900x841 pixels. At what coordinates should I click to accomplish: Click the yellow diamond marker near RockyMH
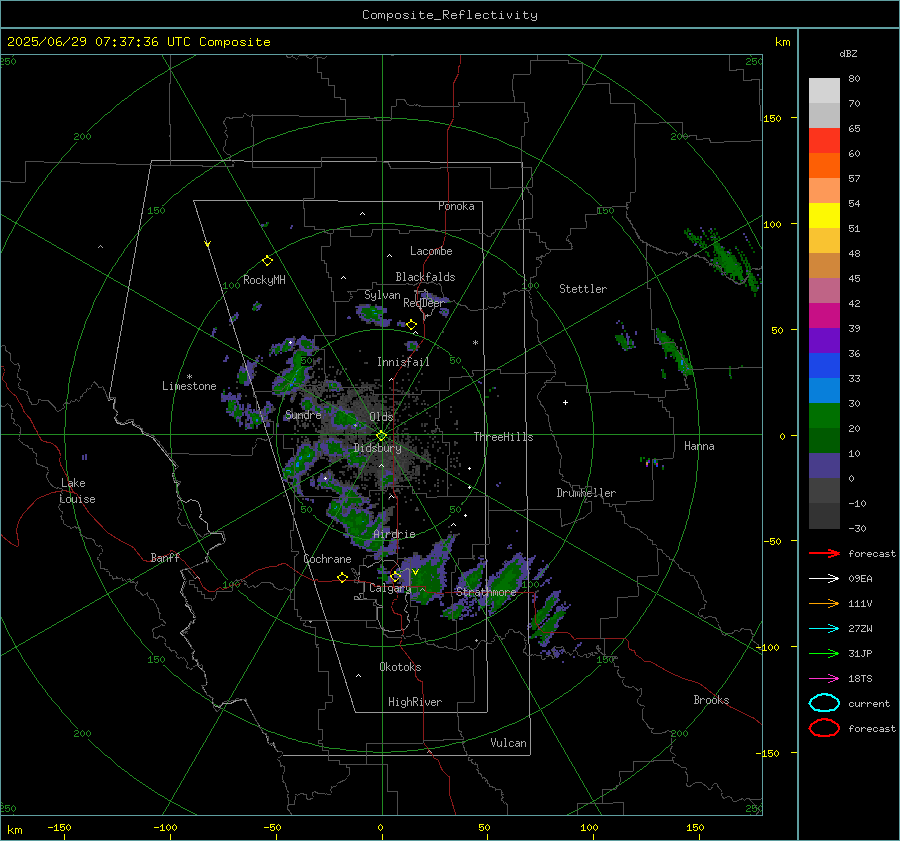267,261
